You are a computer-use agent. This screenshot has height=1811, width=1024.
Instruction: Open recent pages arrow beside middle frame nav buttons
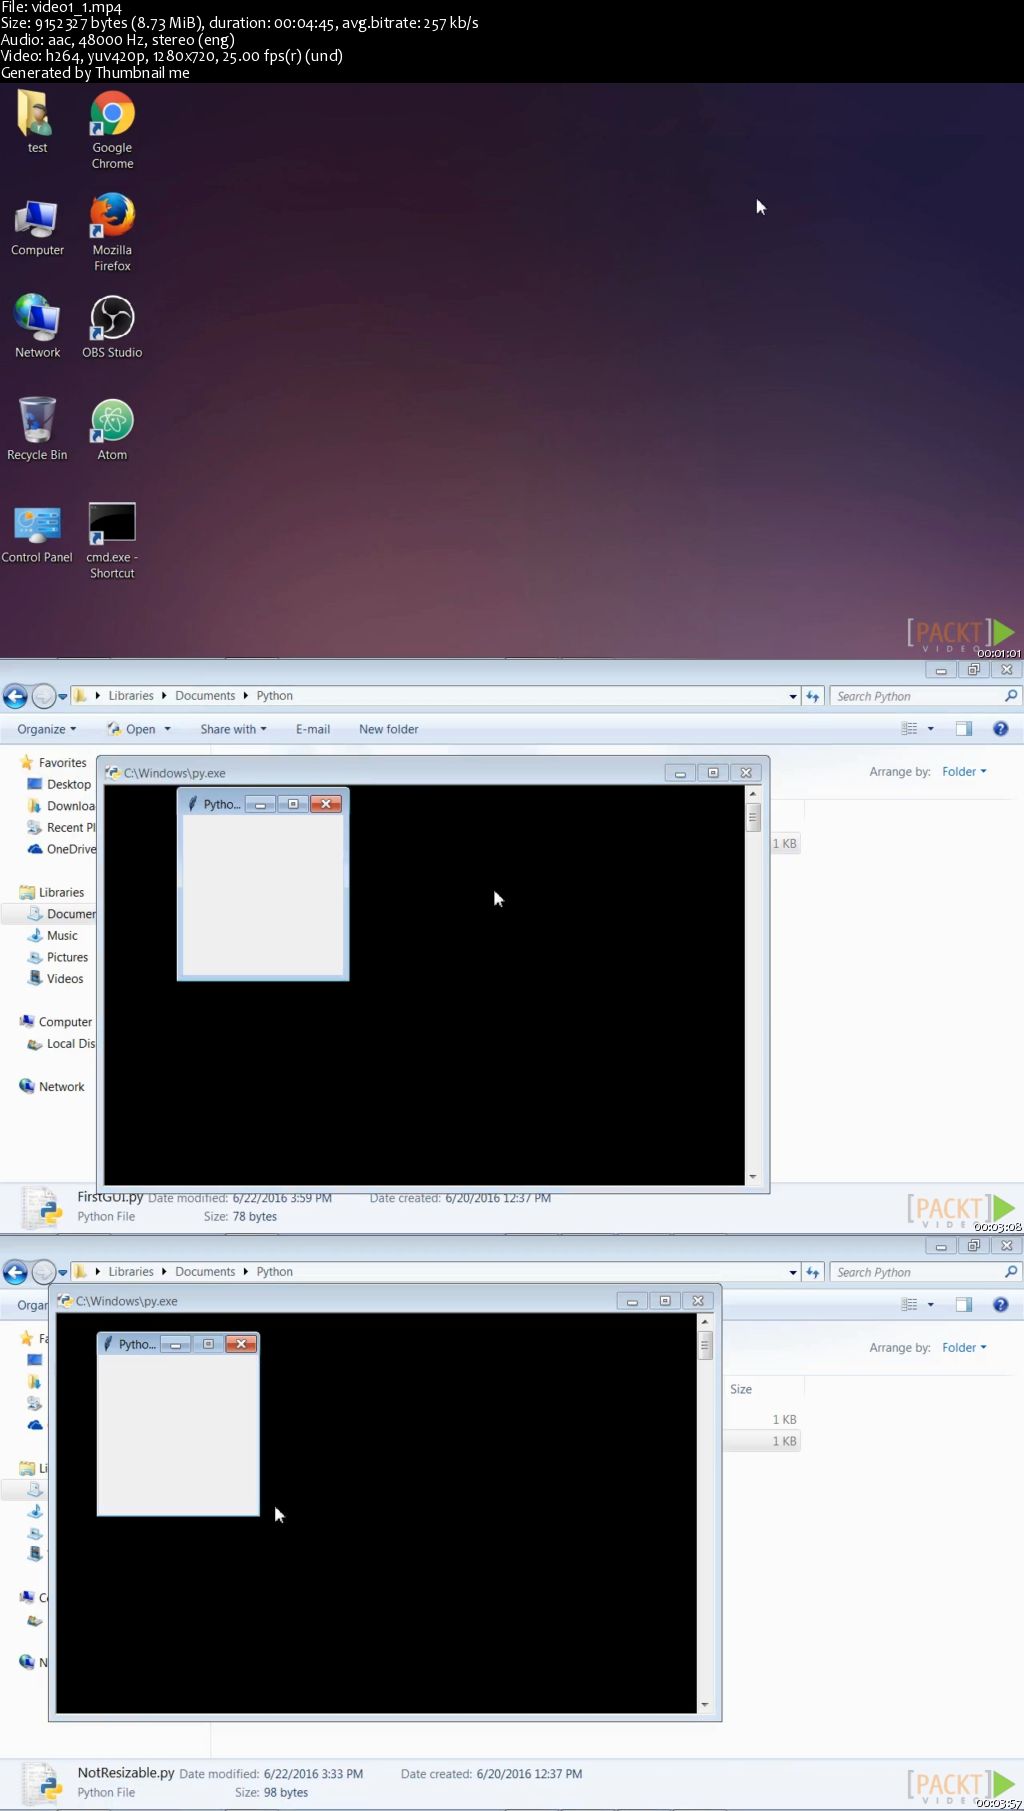click(x=63, y=696)
